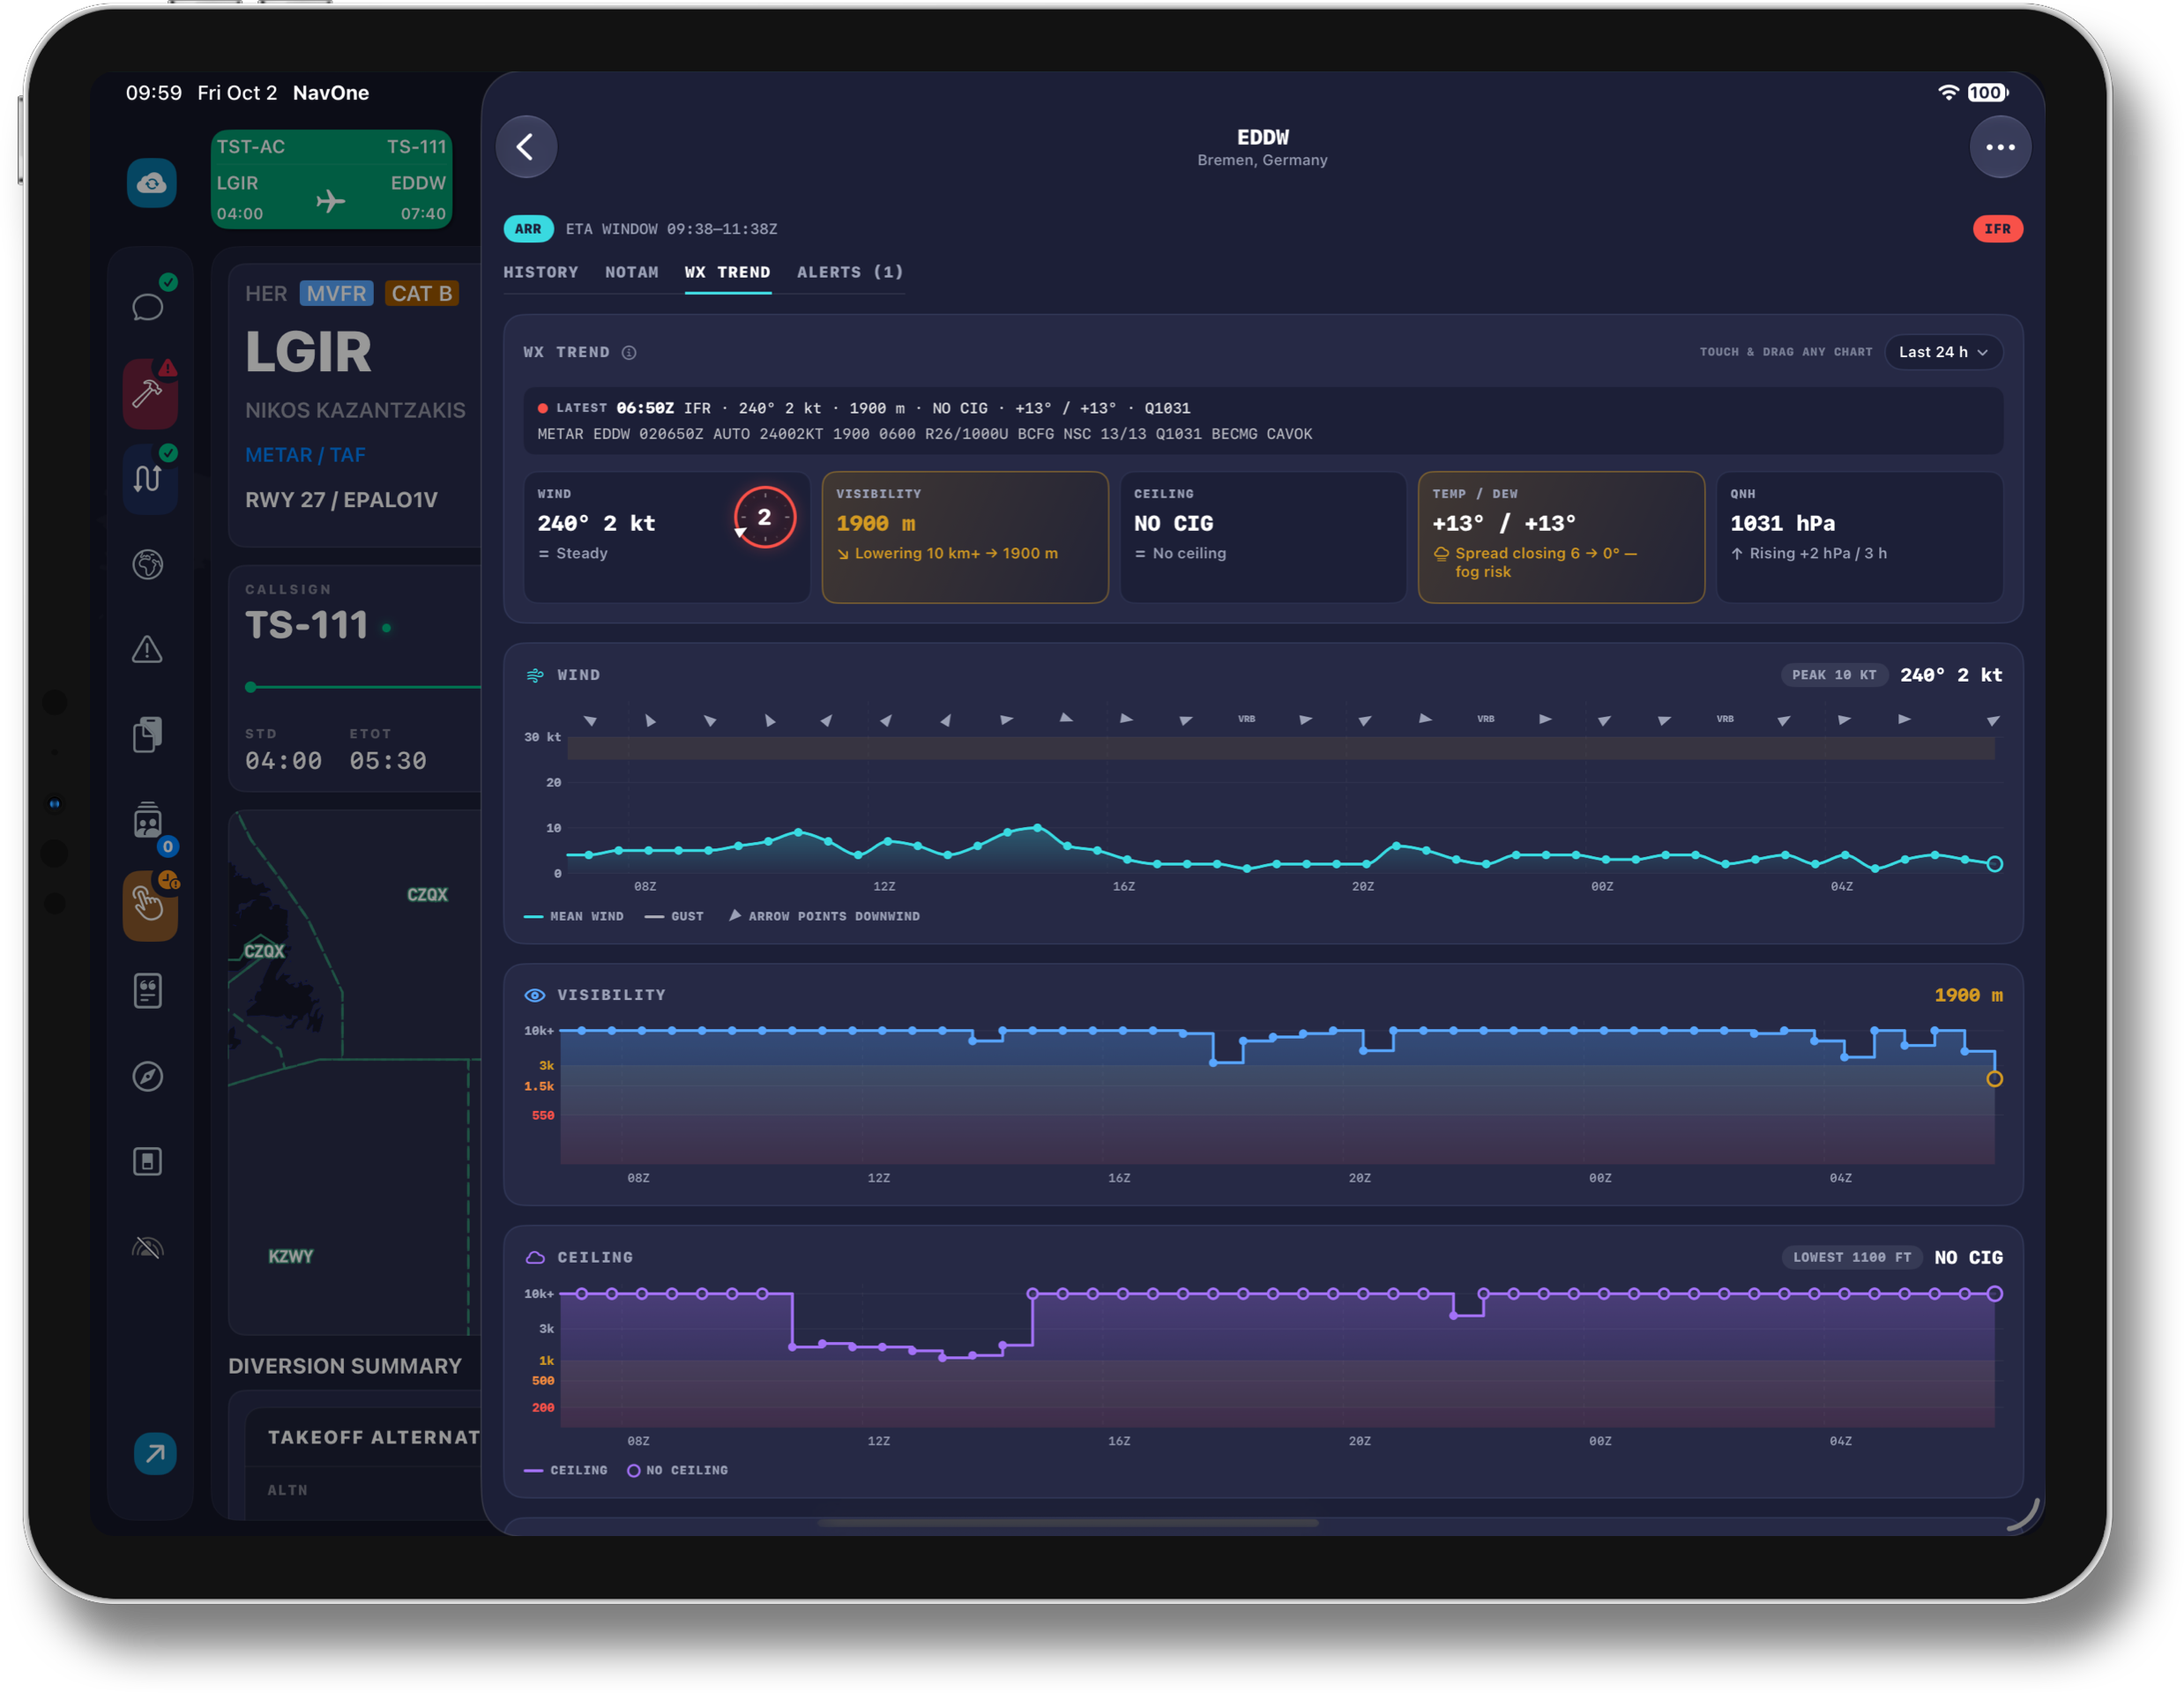Open the ALERTS (1) tab
Screen dimensions: 2184x1693
(850, 272)
